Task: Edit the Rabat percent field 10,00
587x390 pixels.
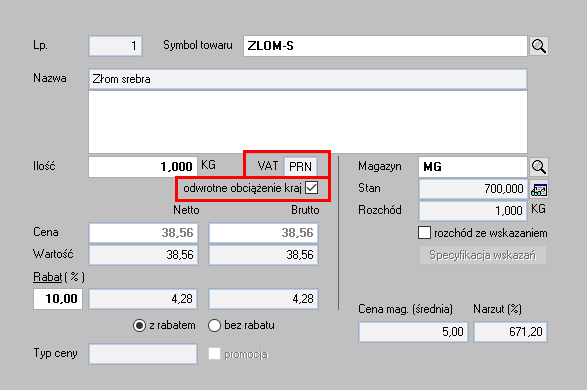Action: 58,299
